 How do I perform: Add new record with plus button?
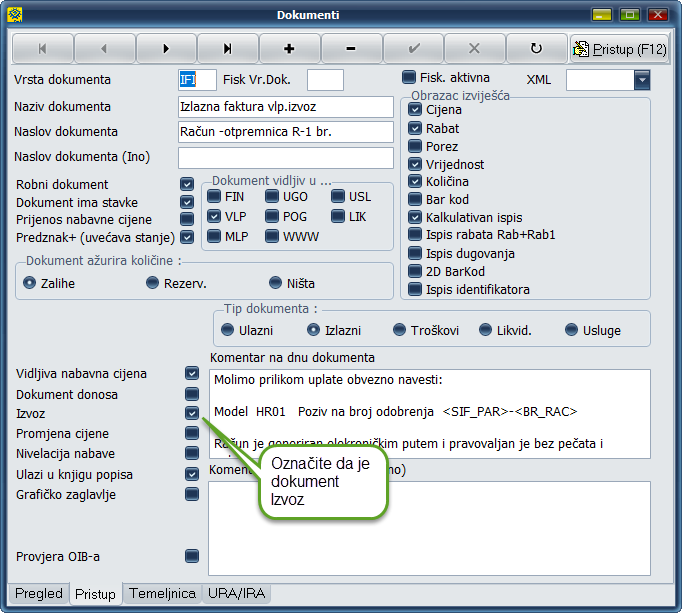pos(289,48)
